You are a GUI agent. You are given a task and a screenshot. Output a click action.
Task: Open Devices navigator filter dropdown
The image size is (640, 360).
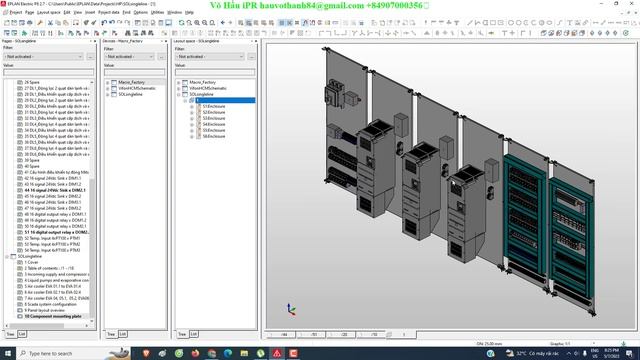pos(129,57)
